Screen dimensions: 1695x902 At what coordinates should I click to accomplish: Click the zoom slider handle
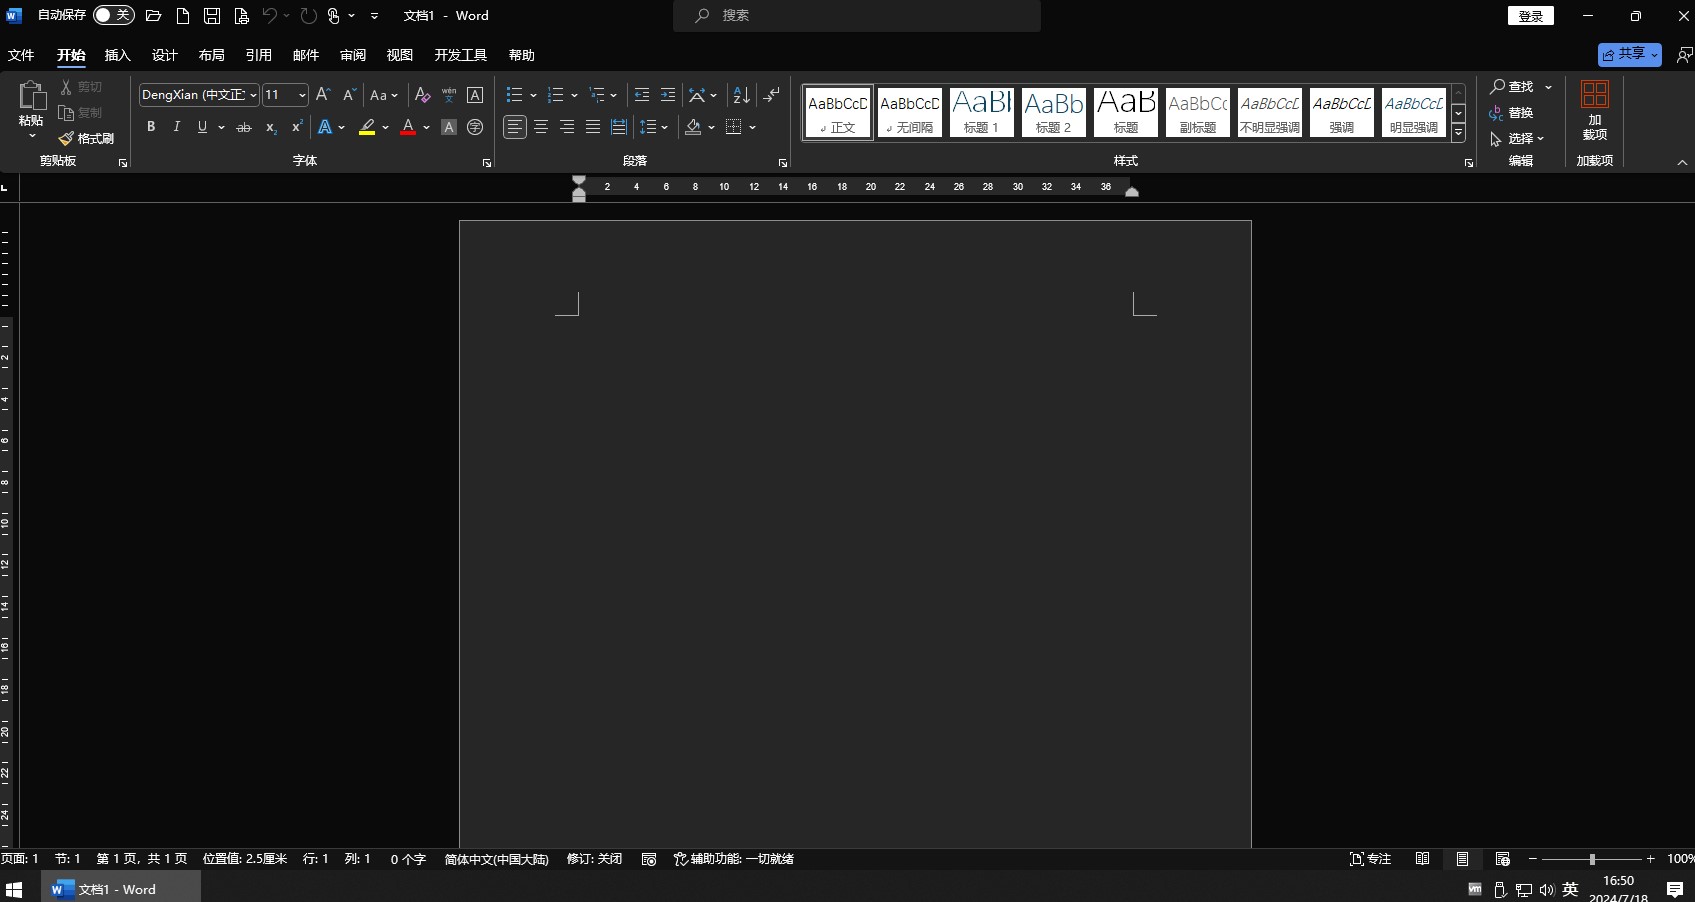(x=1592, y=859)
